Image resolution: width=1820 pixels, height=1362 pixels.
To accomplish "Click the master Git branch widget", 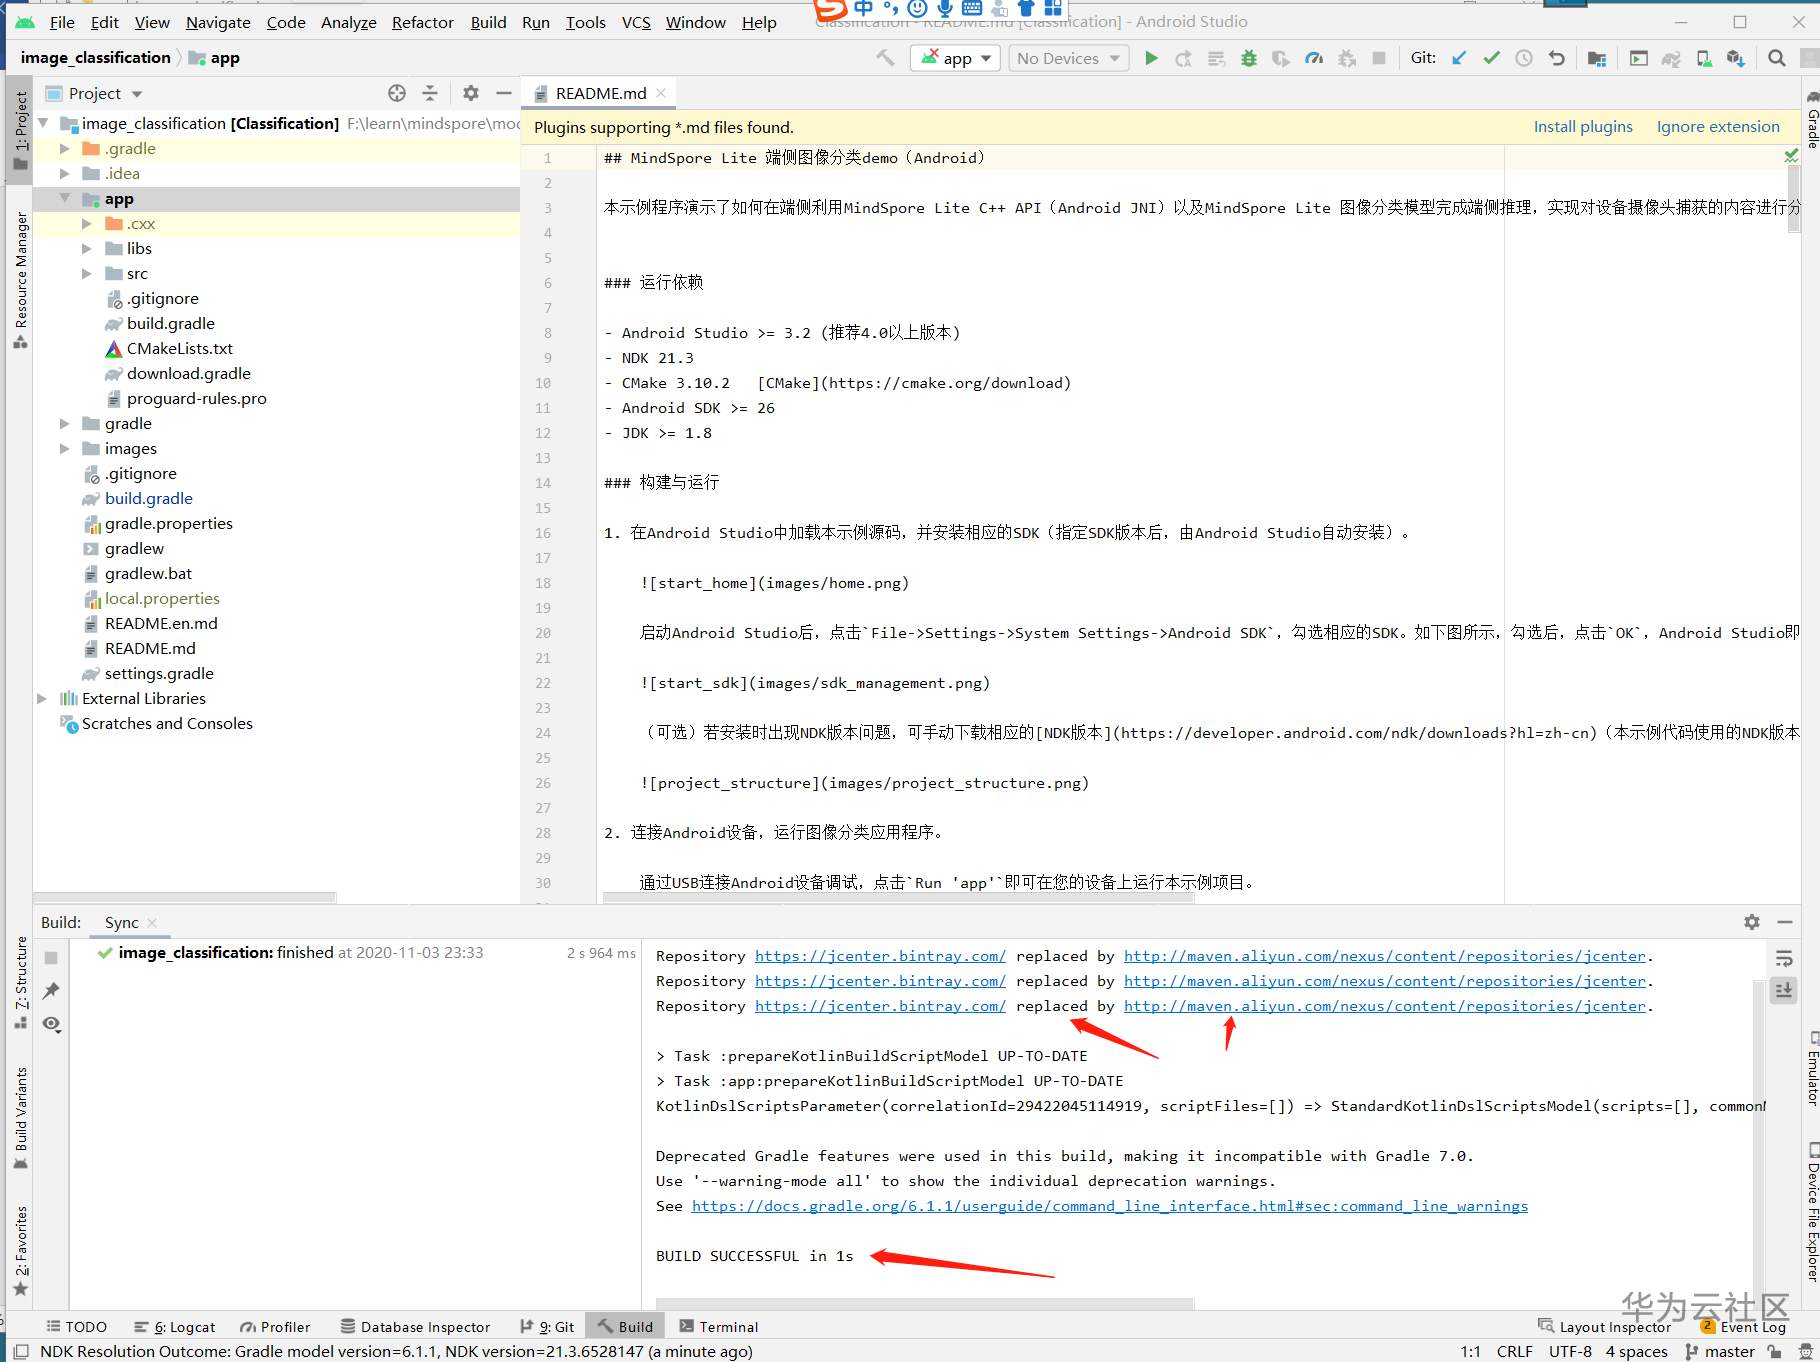I will 1720,1351.
